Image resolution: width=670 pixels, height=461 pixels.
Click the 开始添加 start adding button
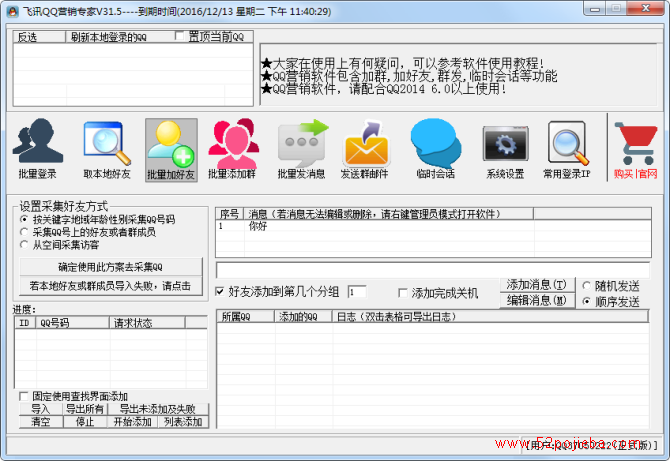tap(132, 422)
